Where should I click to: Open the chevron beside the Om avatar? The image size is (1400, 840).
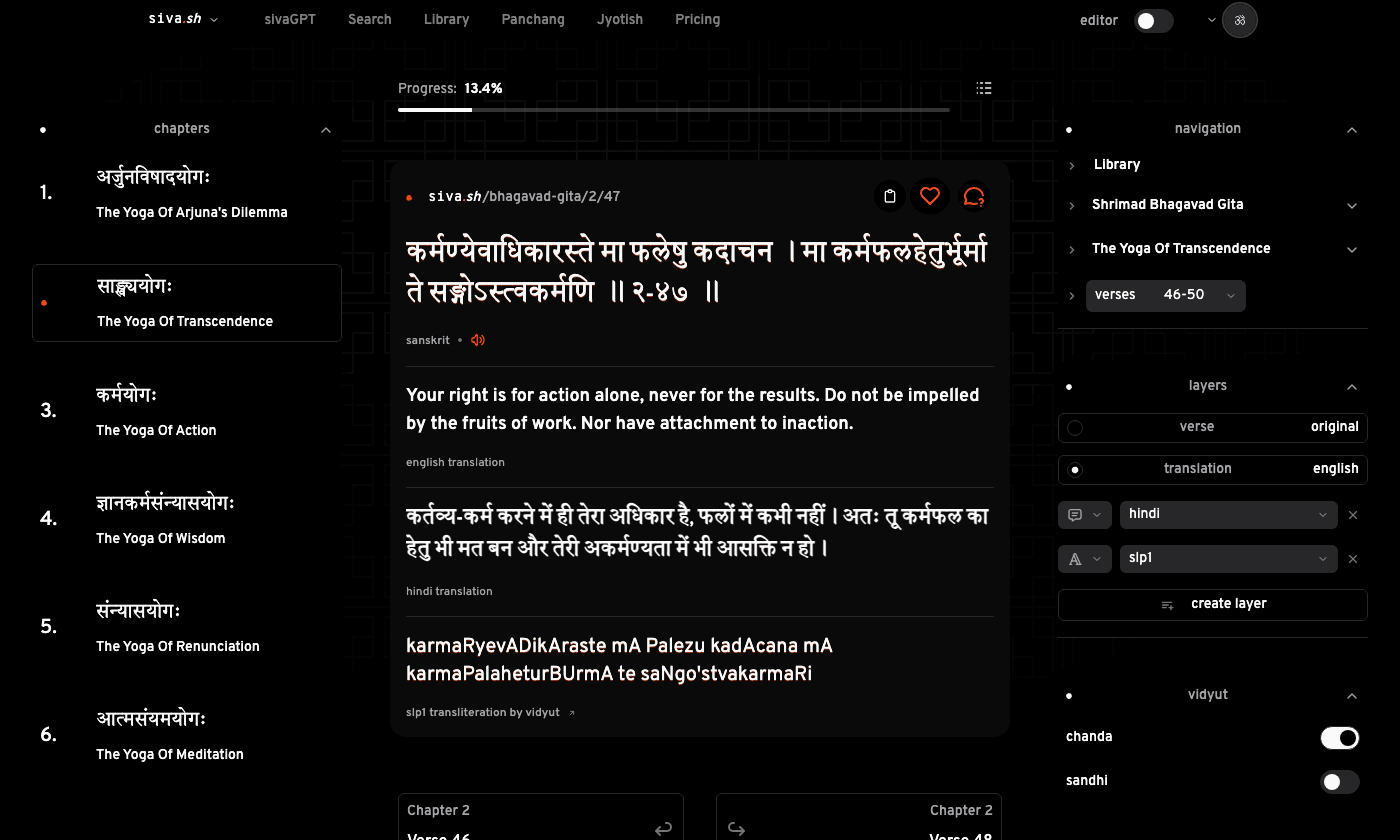click(x=1212, y=20)
